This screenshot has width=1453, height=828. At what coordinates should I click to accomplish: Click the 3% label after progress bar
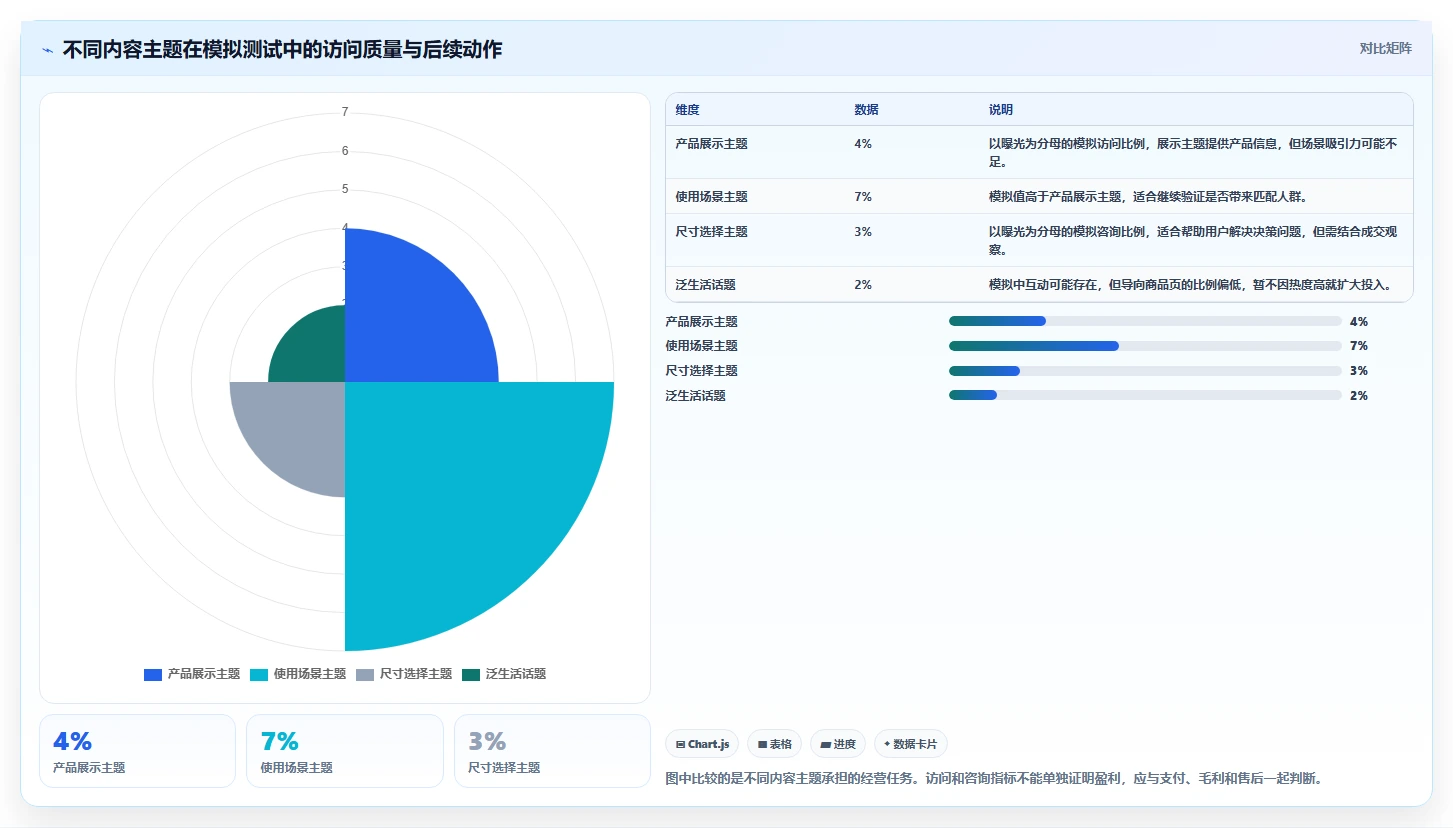tap(1358, 371)
